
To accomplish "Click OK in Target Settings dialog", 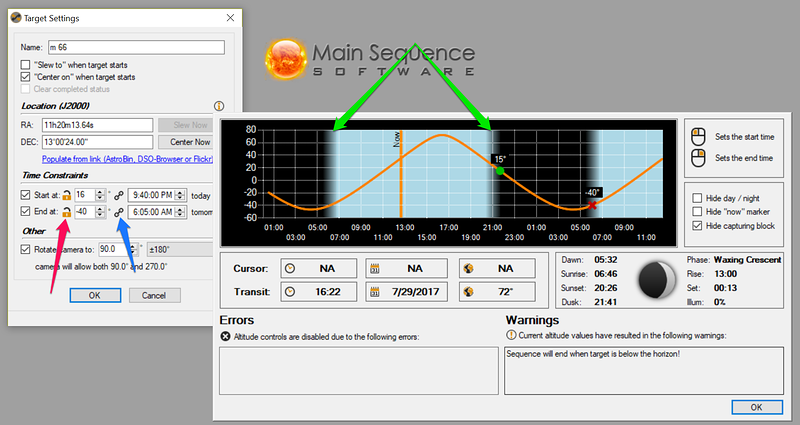I will tap(95, 295).
